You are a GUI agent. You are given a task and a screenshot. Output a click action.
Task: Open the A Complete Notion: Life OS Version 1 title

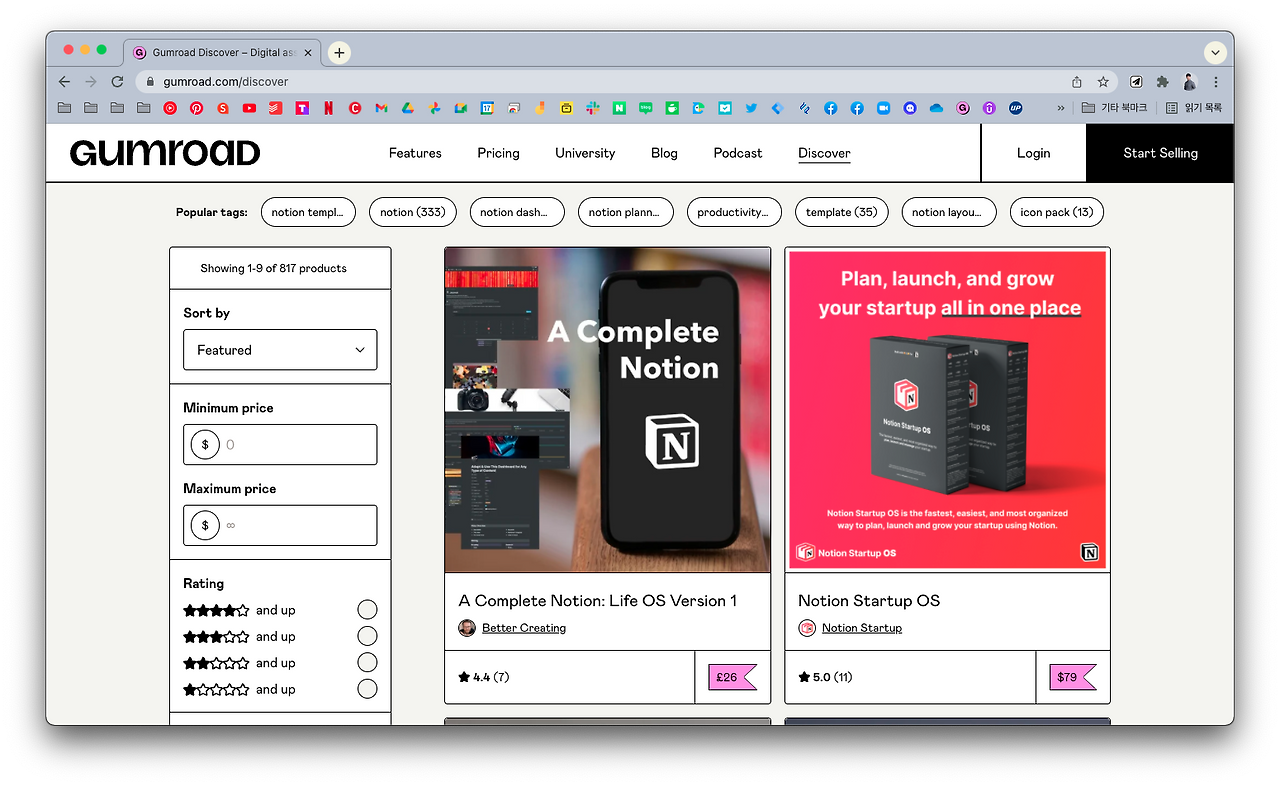598,601
